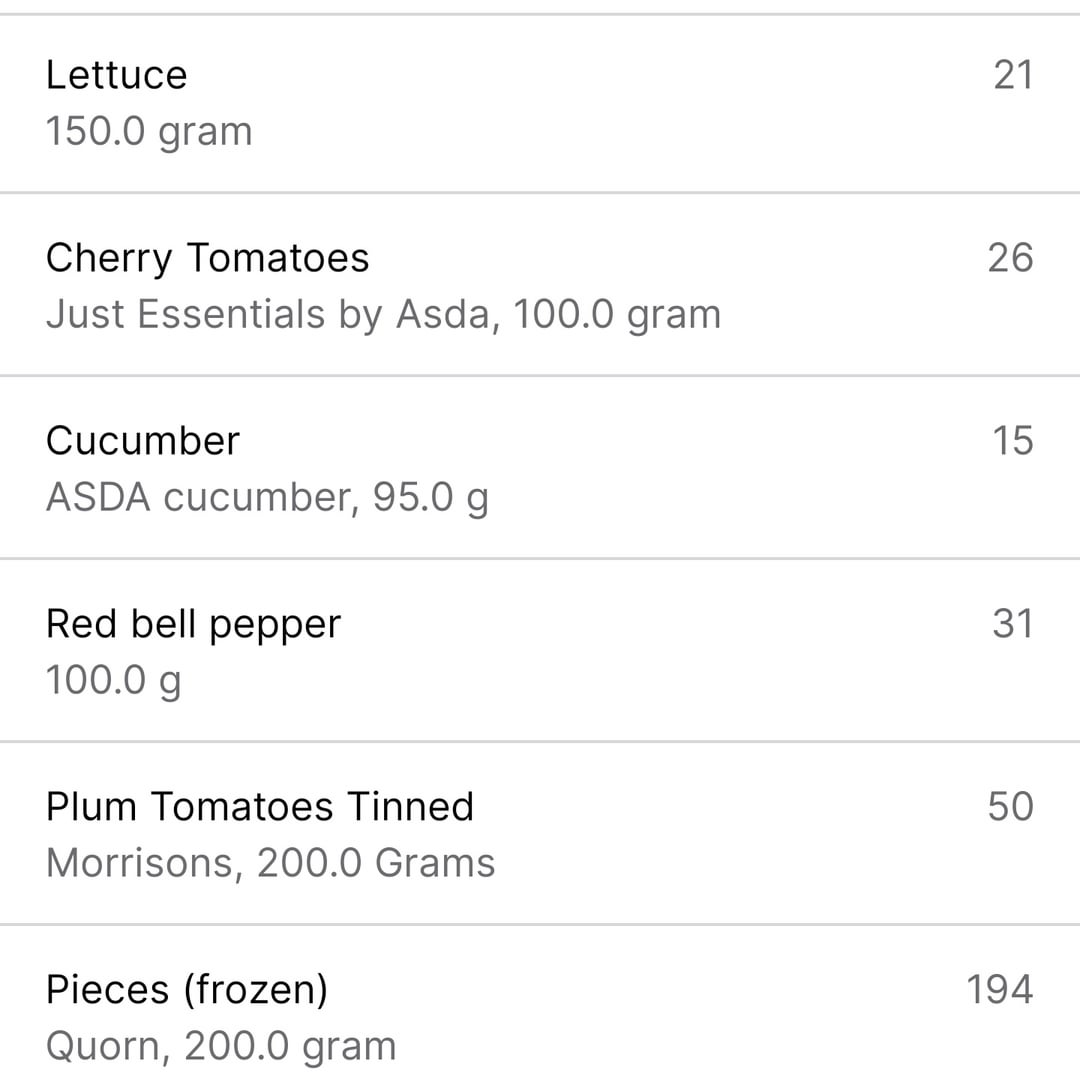Open the Cucumber food entry

pyautogui.click(x=540, y=468)
